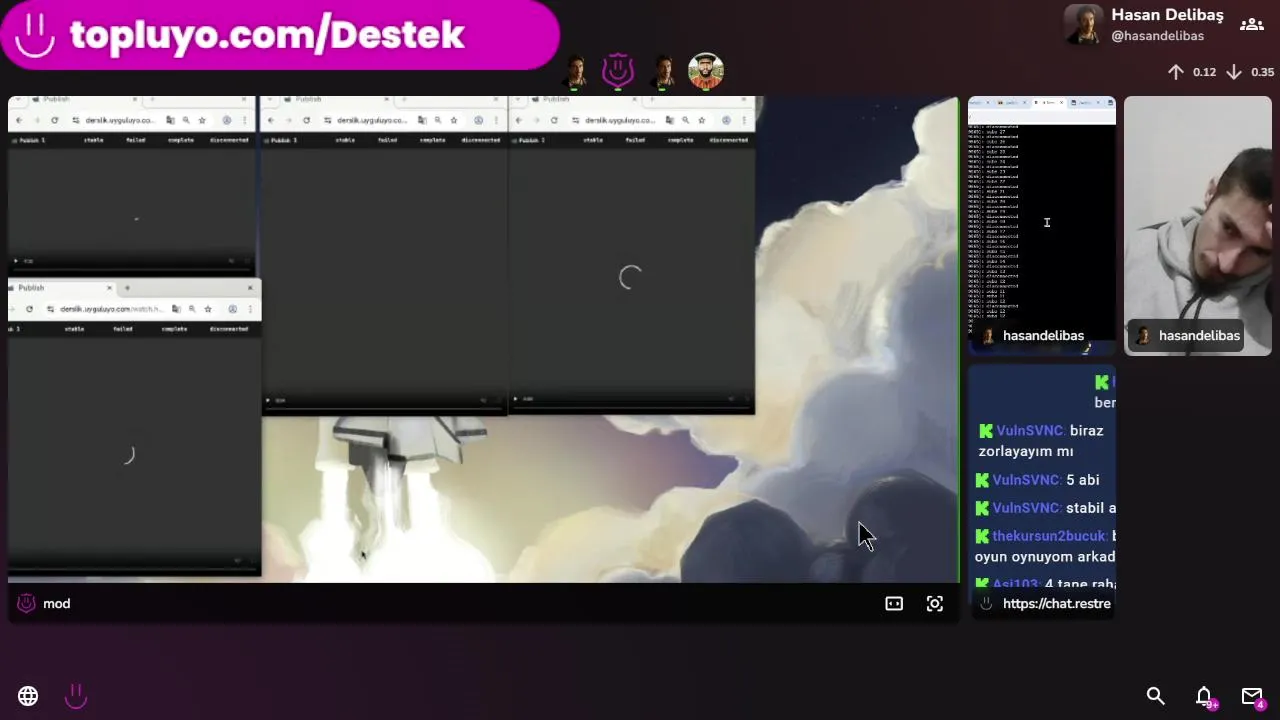The image size is (1280, 720).
Task: Reload the right Publish browser window
Action: click(x=554, y=120)
